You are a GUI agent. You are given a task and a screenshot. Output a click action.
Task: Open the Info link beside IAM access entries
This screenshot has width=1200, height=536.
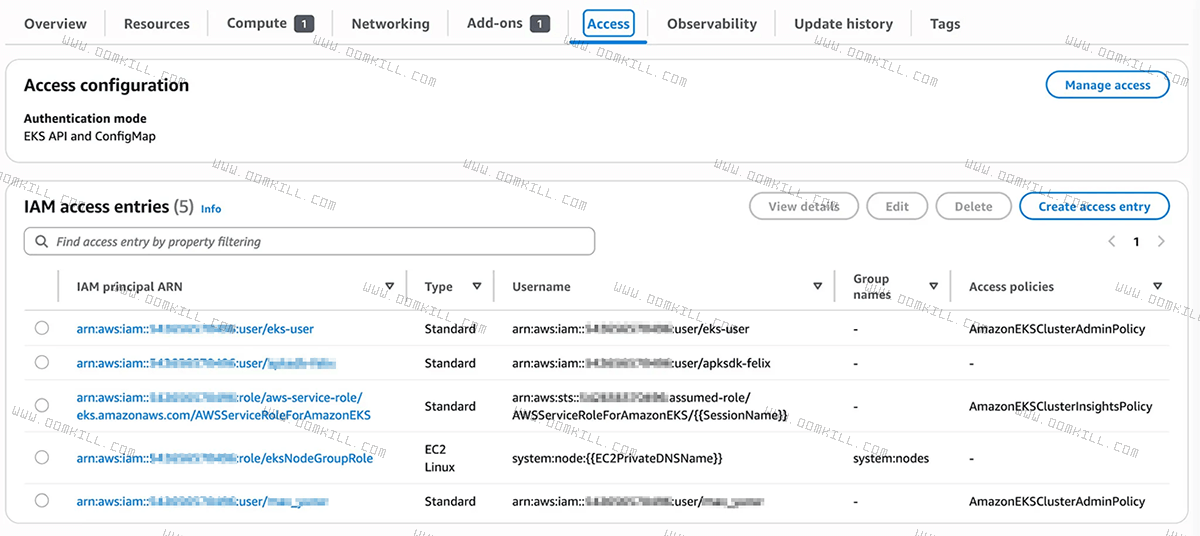[x=211, y=209]
